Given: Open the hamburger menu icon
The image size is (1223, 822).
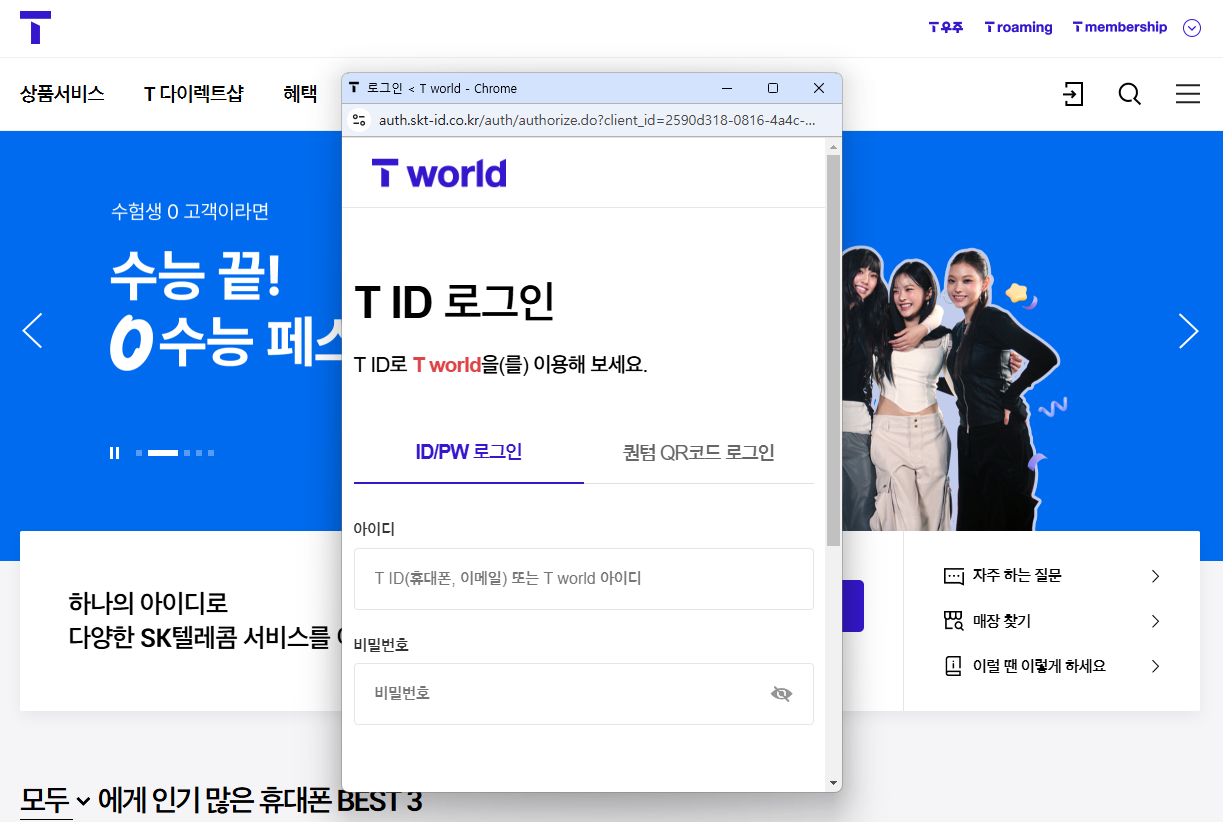Looking at the screenshot, I should point(1188,94).
